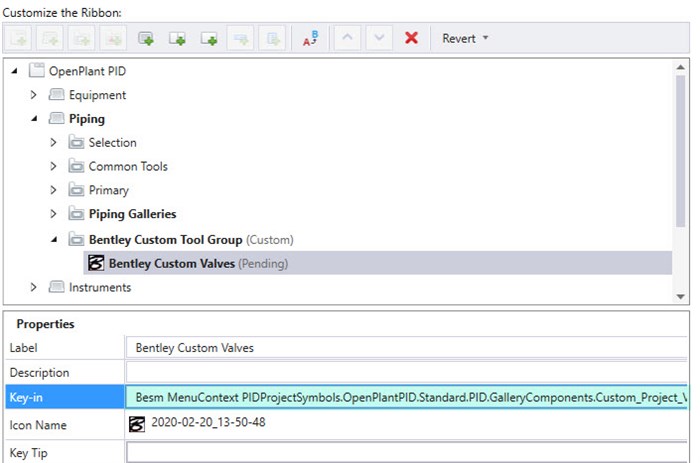Click the OpenPlant PID root node icon
The image size is (700, 463).
pos(37,71)
